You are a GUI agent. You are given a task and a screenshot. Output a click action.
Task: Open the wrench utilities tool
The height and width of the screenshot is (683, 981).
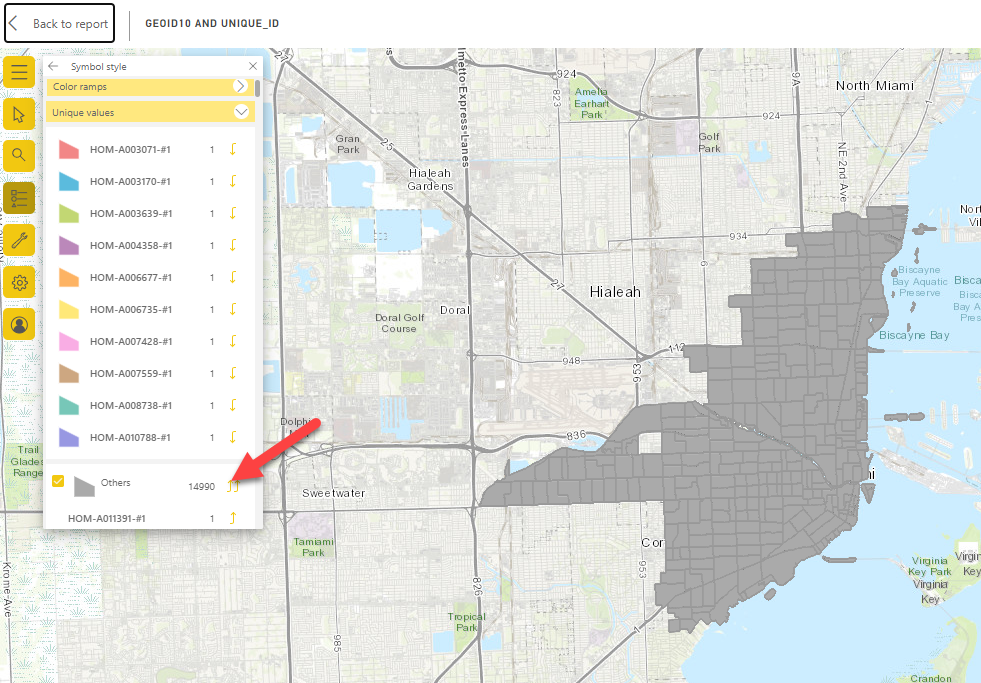point(18,240)
